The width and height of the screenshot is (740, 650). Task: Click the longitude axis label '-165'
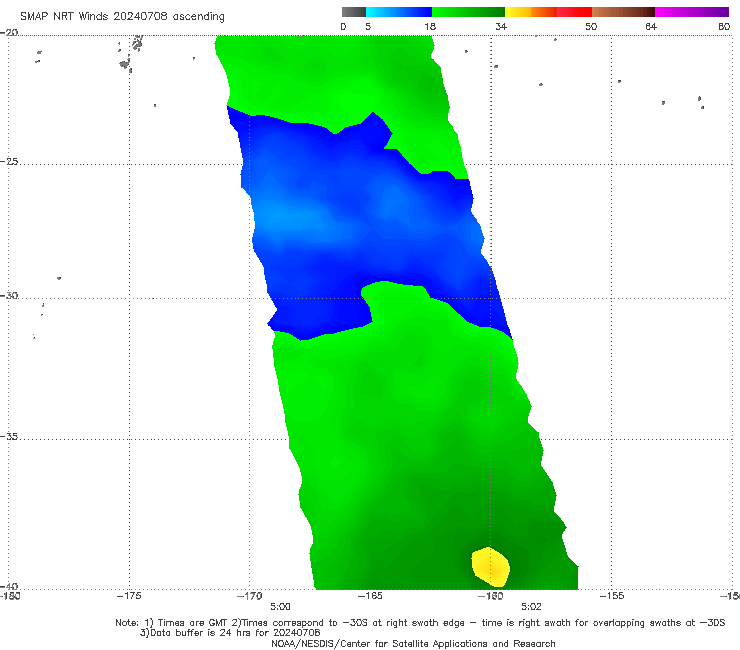[x=370, y=596]
